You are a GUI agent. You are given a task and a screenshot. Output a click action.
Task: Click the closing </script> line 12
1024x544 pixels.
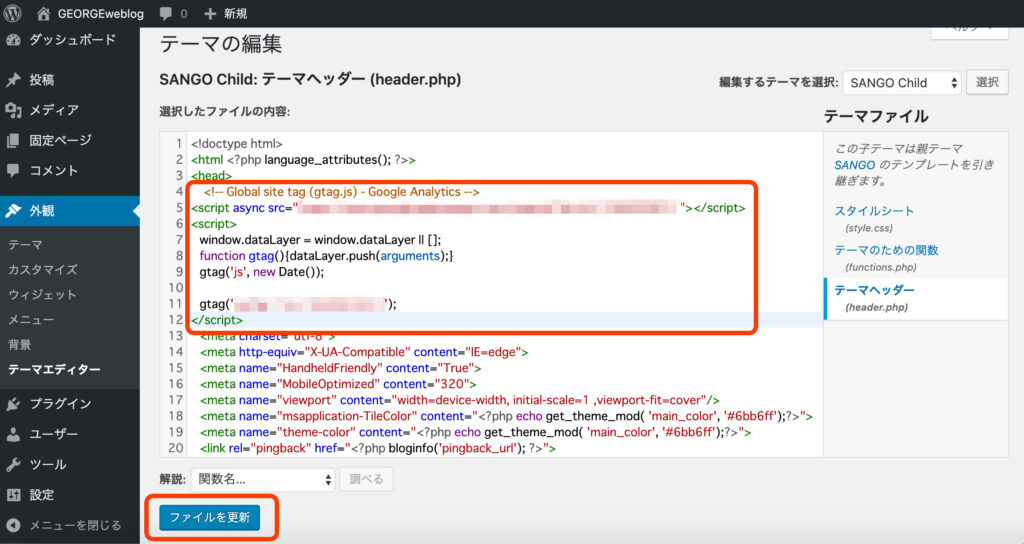point(217,320)
